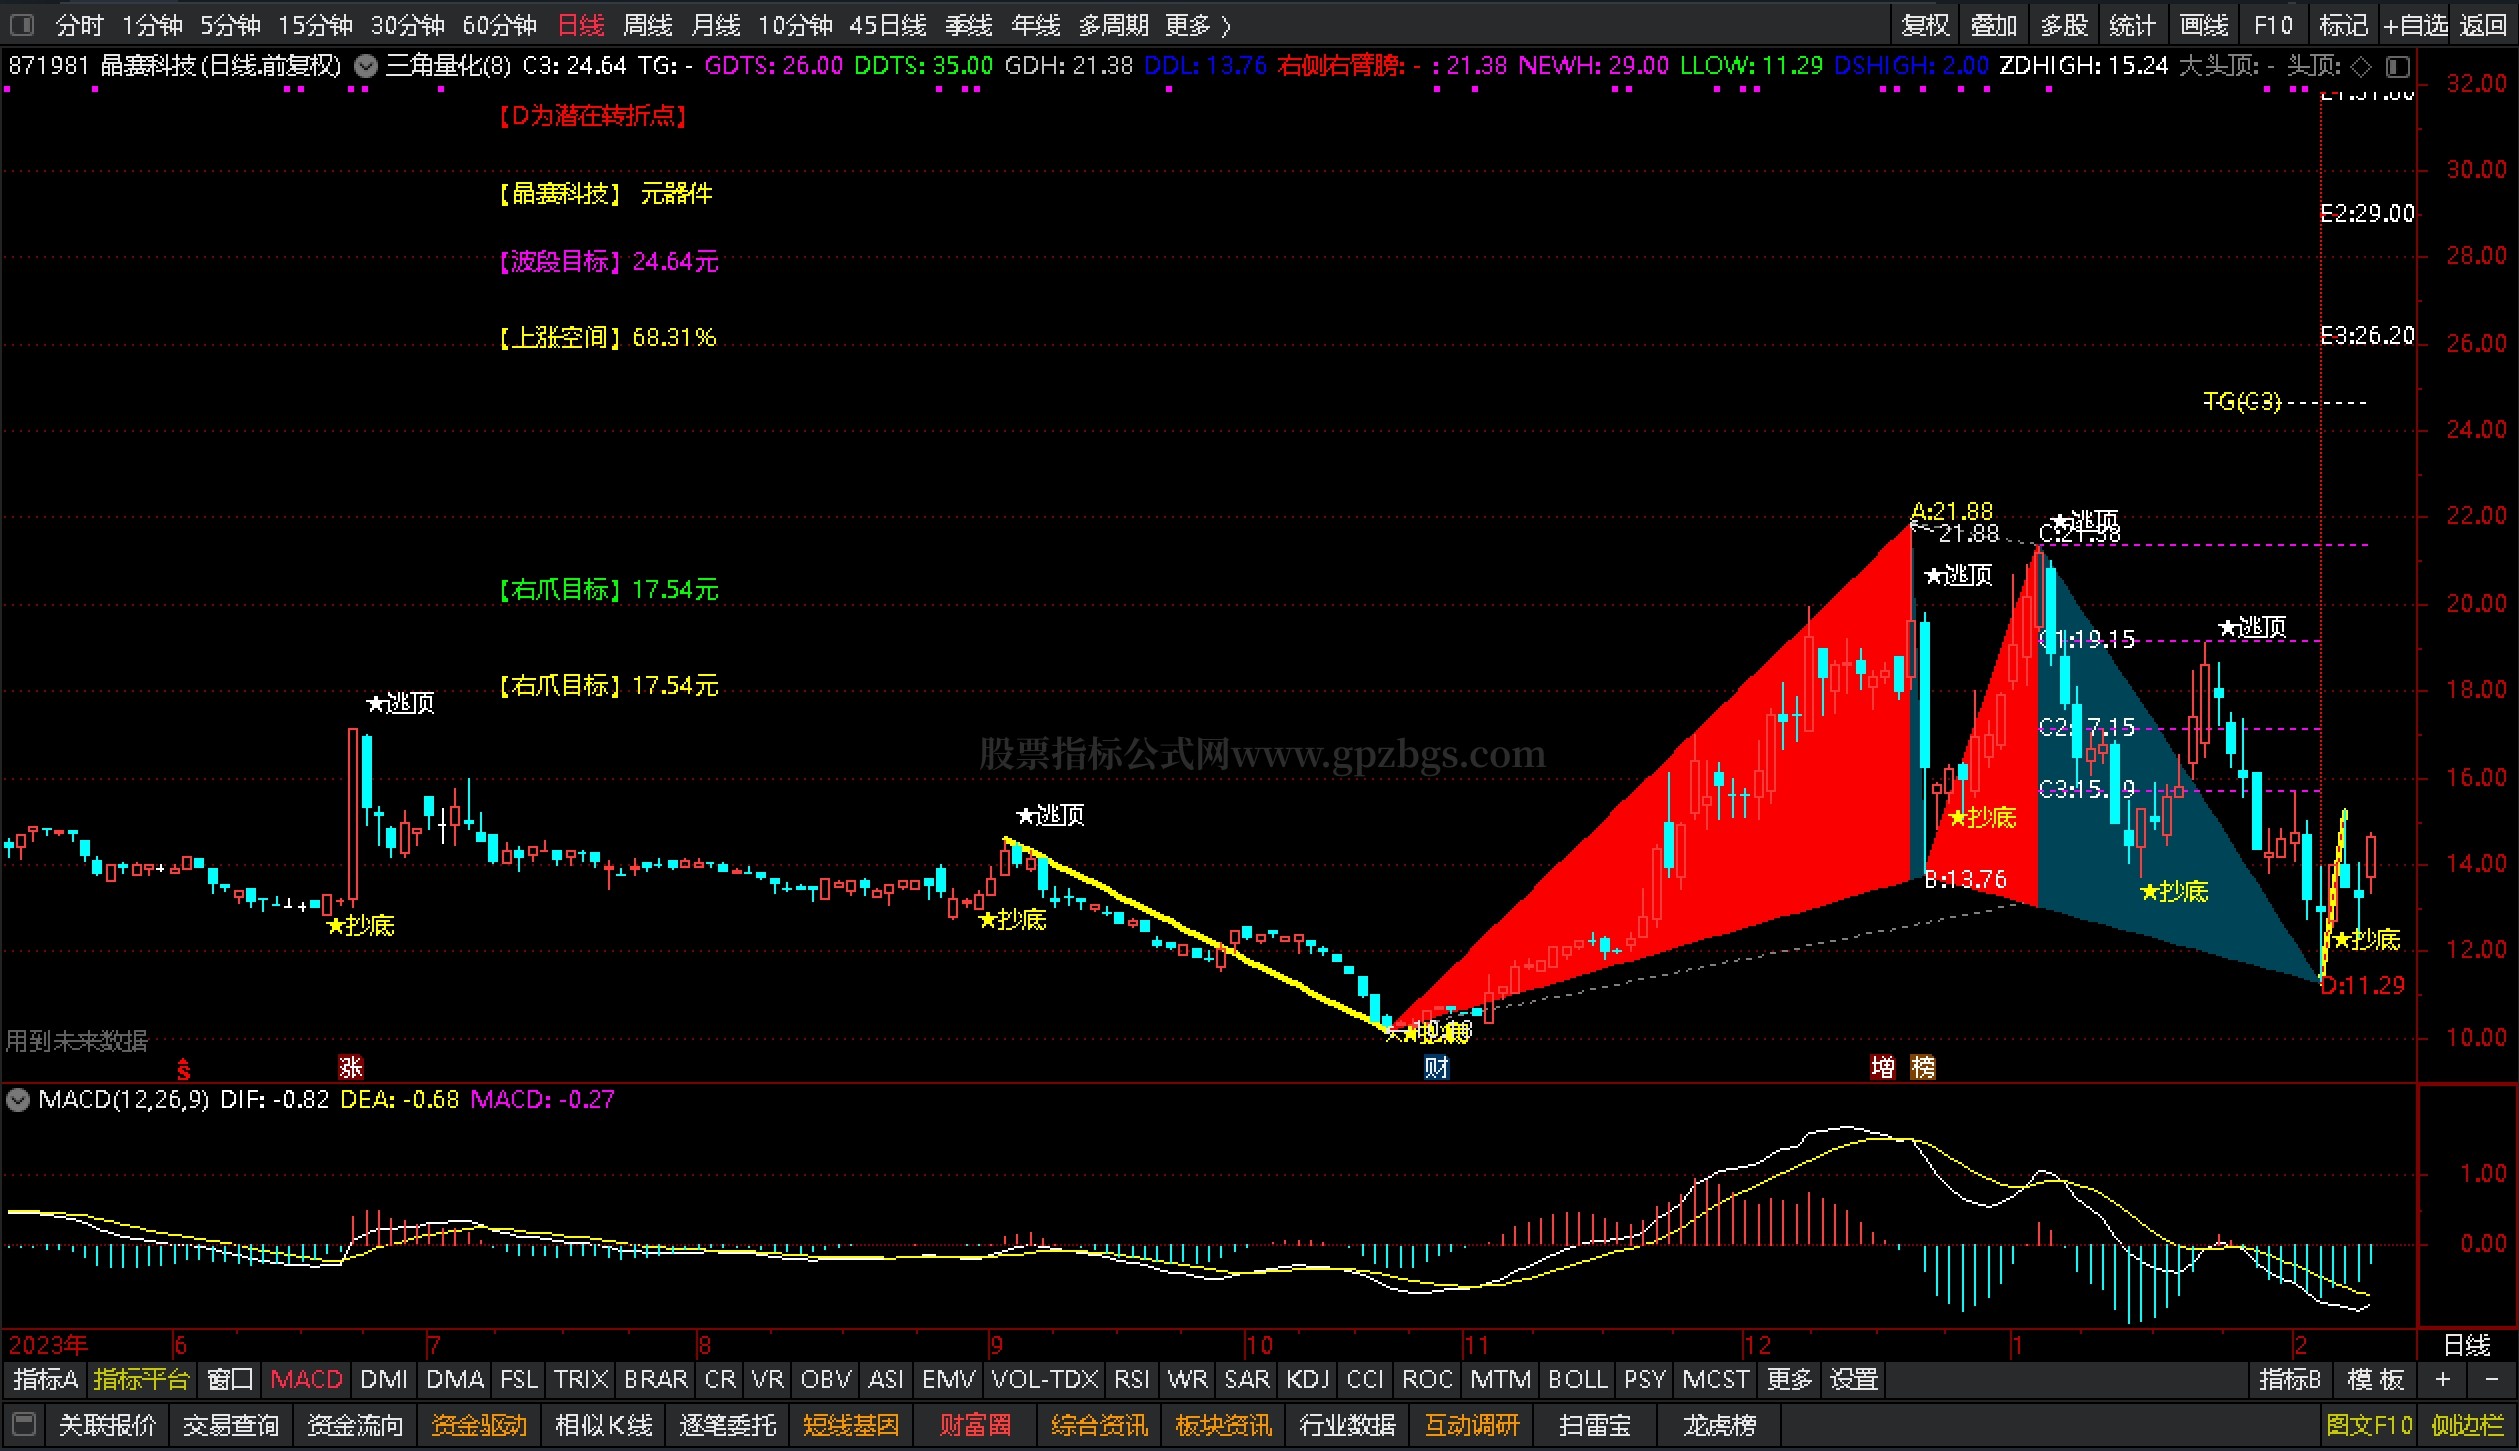Viewport: 2519px width, 1451px height.
Task: Select the KDJ indicator tab
Action: click(1307, 1380)
